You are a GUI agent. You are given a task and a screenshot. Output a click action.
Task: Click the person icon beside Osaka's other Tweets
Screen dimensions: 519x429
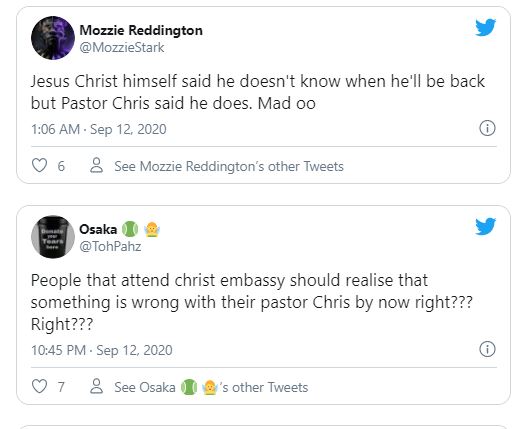pos(97,386)
